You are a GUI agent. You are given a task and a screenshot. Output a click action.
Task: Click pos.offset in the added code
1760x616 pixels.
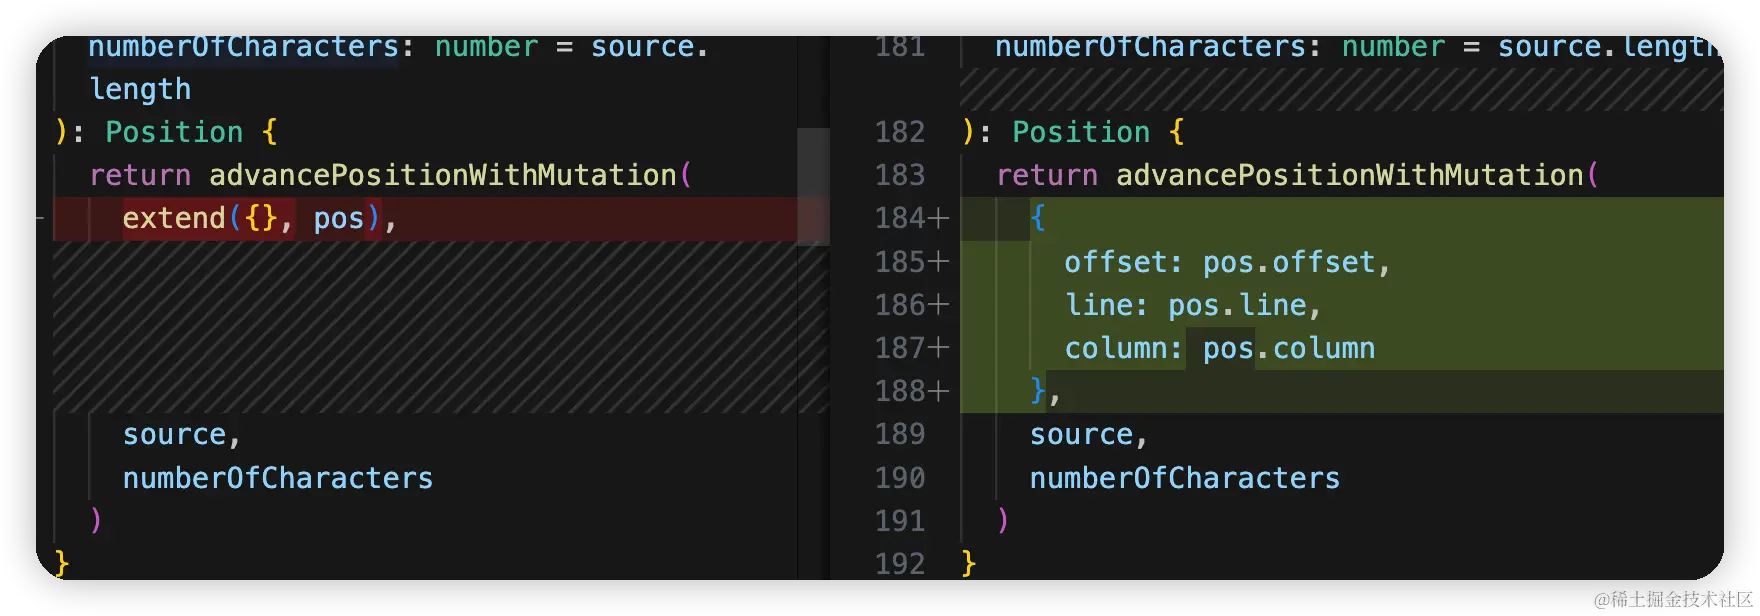tap(1288, 262)
